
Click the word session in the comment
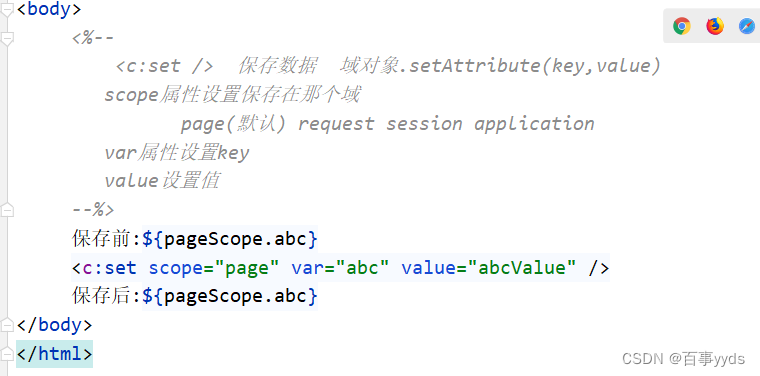point(424,124)
